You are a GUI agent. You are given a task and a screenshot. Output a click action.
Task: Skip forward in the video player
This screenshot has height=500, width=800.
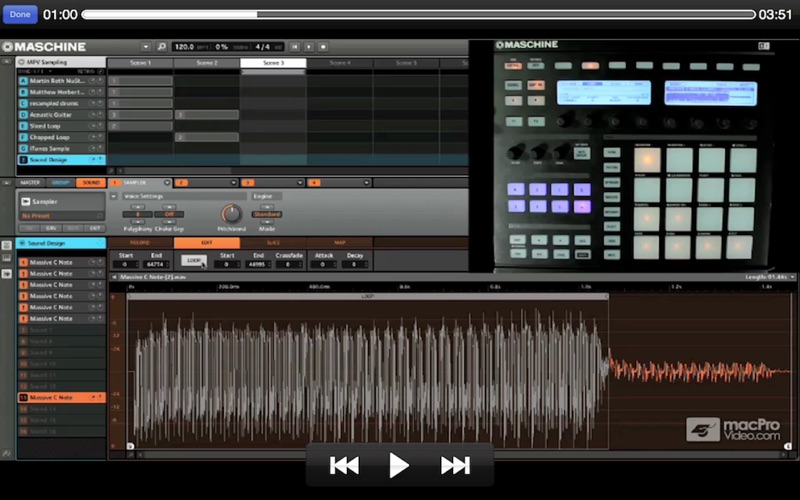(455, 465)
